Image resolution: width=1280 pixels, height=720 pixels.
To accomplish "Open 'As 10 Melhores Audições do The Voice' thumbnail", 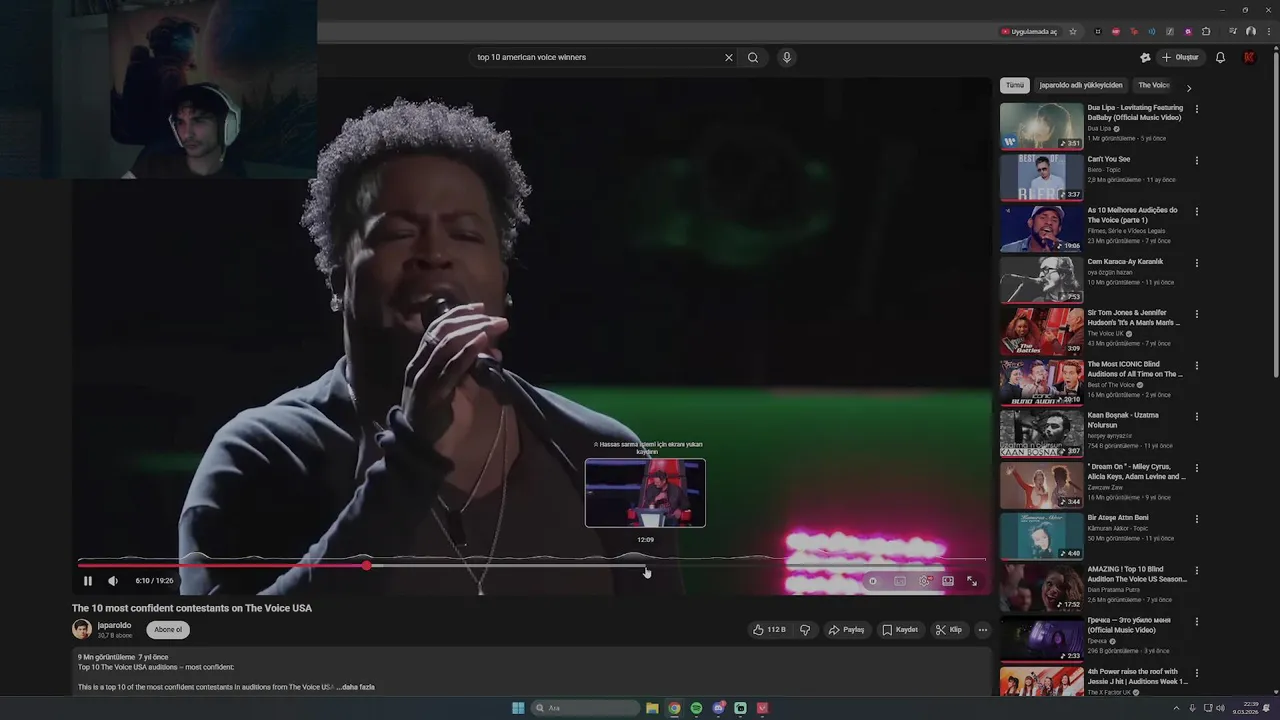I will (x=1041, y=228).
